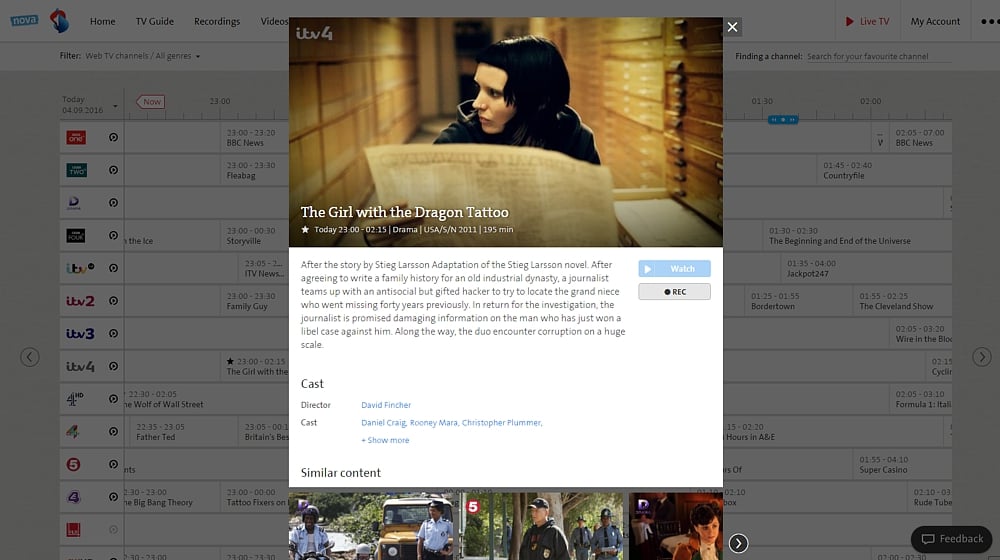
Task: Open Bordertown programme entry
Action: point(798,301)
